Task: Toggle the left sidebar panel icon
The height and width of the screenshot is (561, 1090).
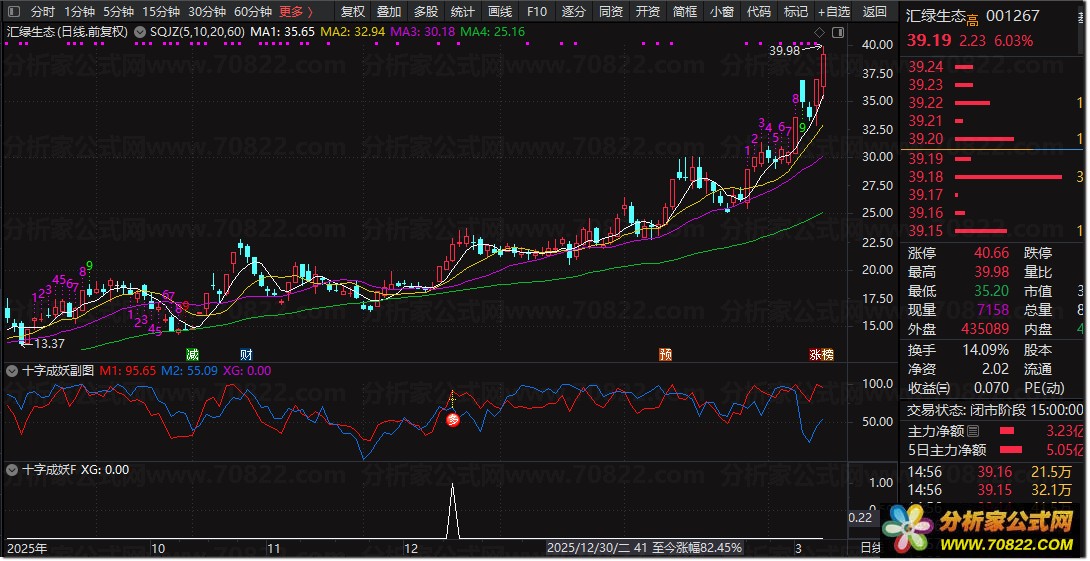Action: (x=12, y=12)
